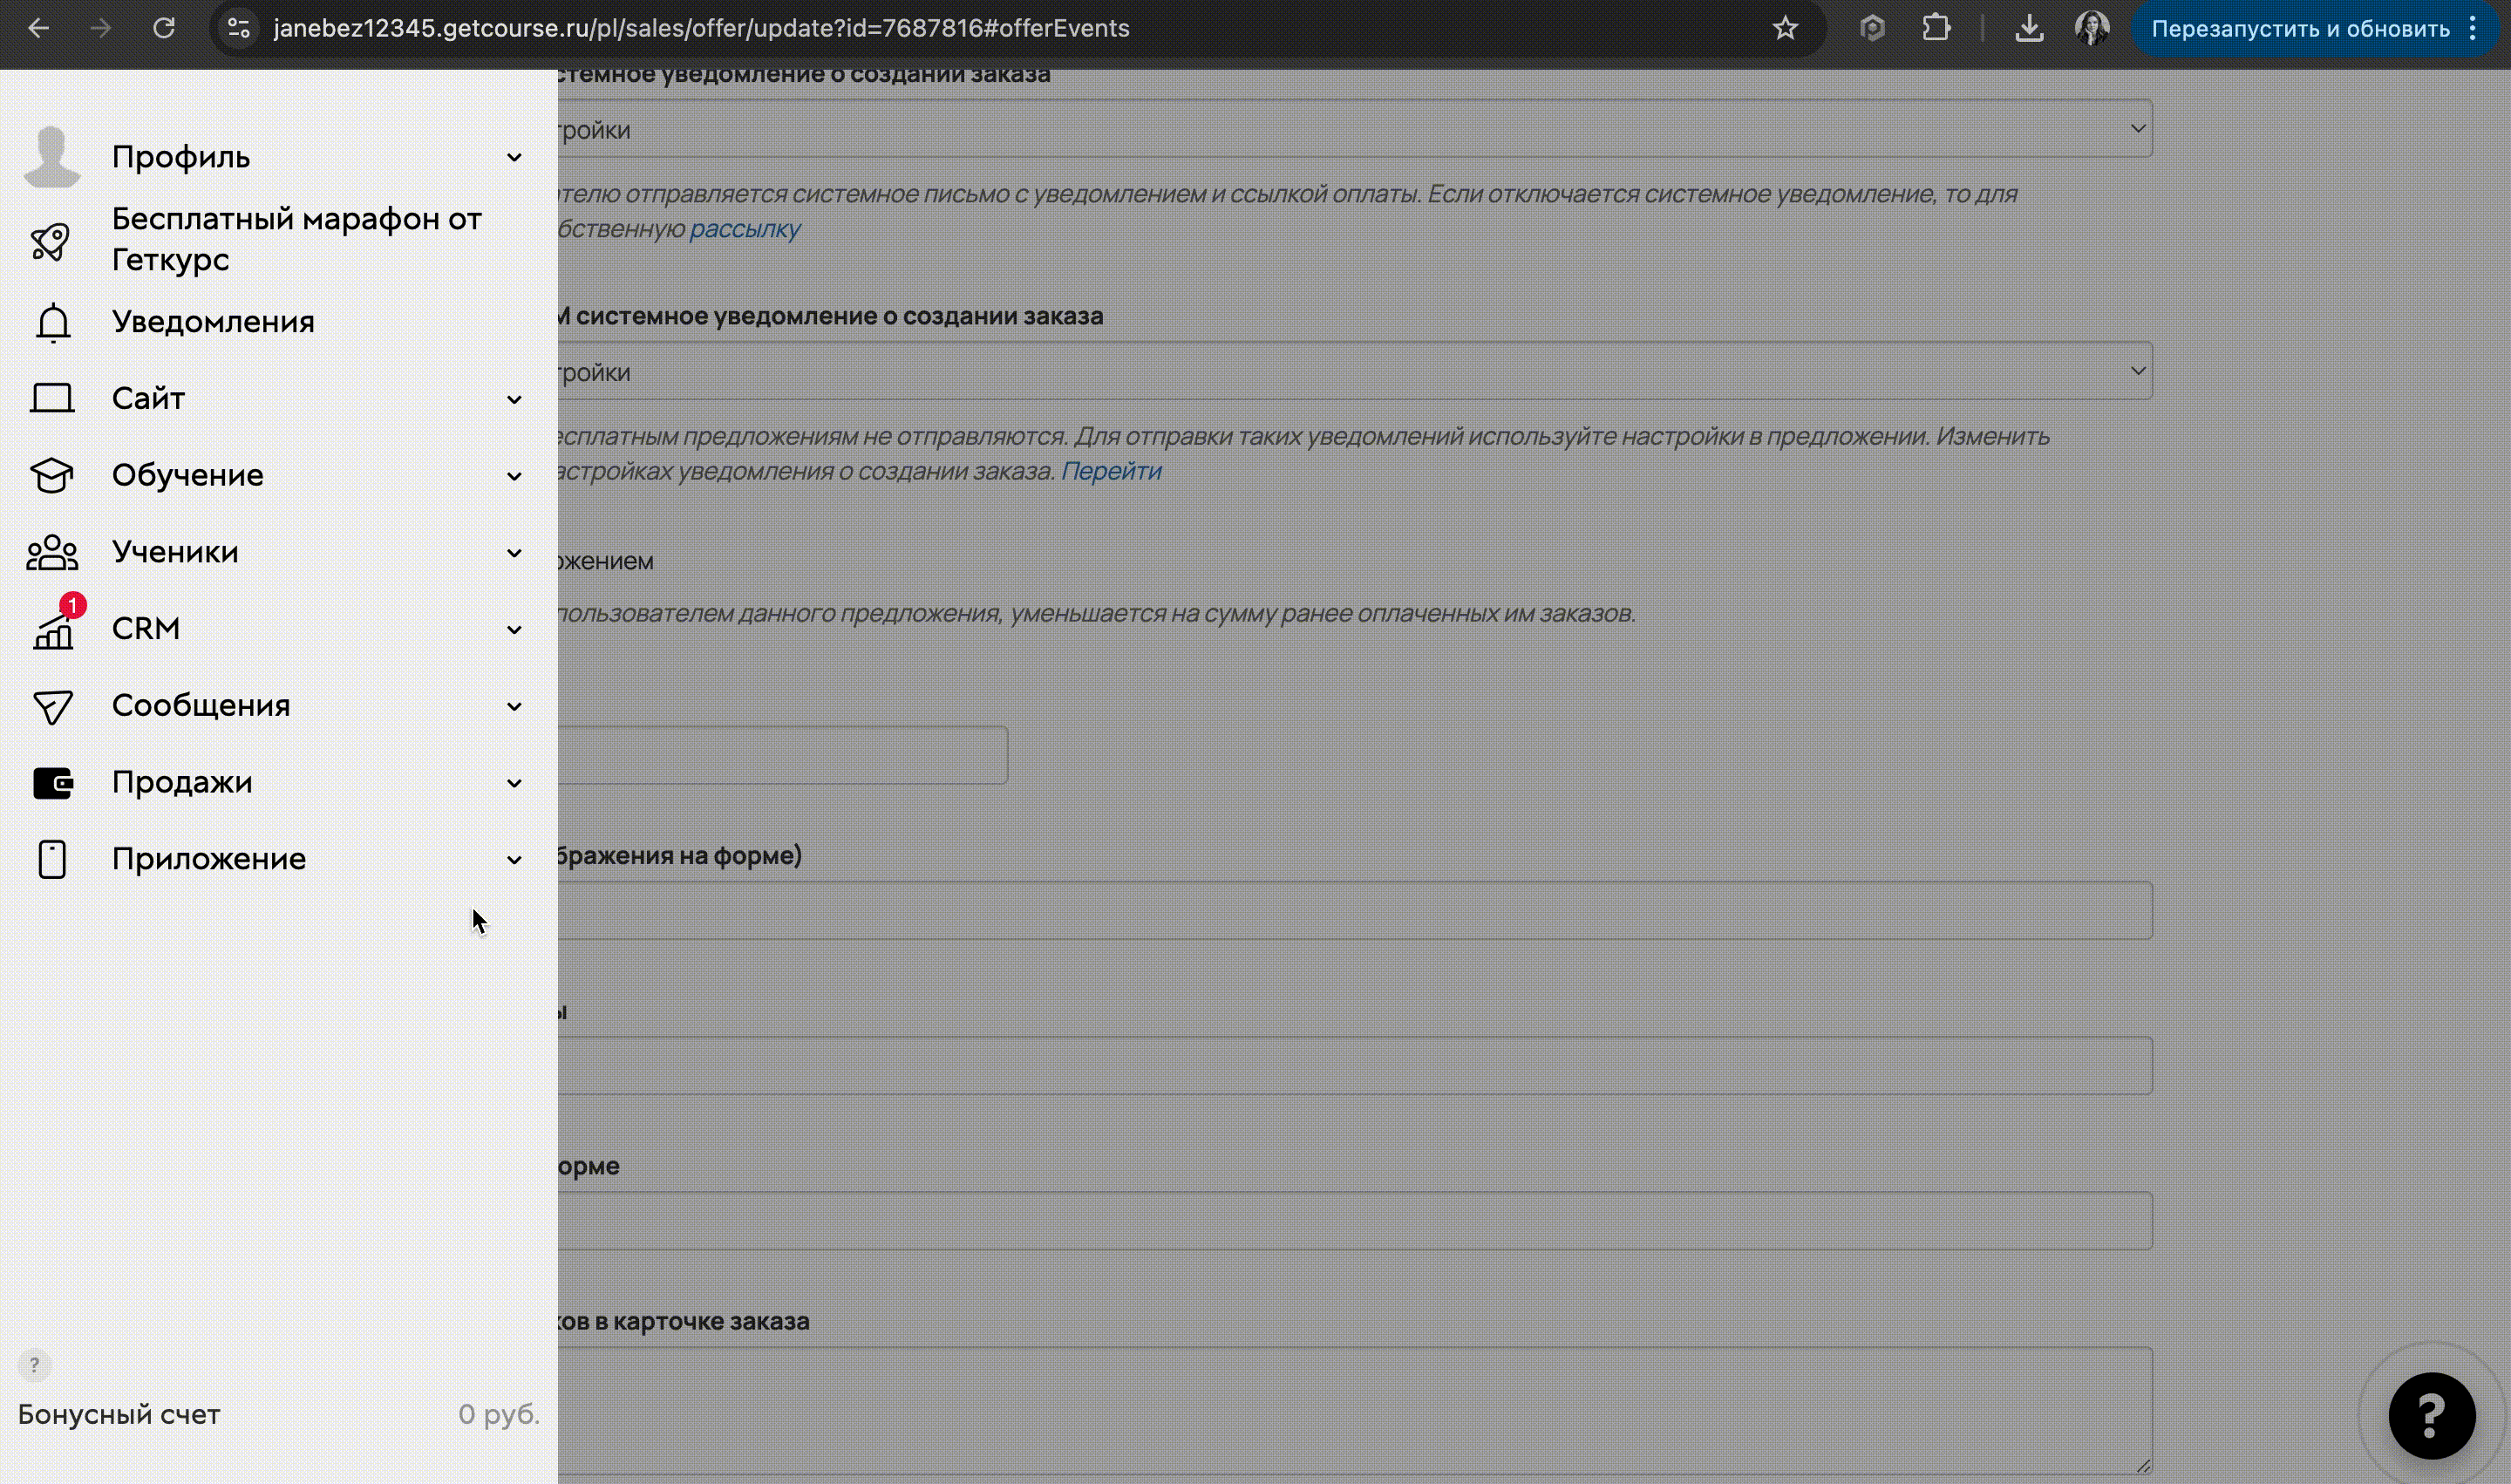Image resolution: width=2511 pixels, height=1484 pixels.
Task: Click the laptop Сайт icon
Action: pos(52,398)
